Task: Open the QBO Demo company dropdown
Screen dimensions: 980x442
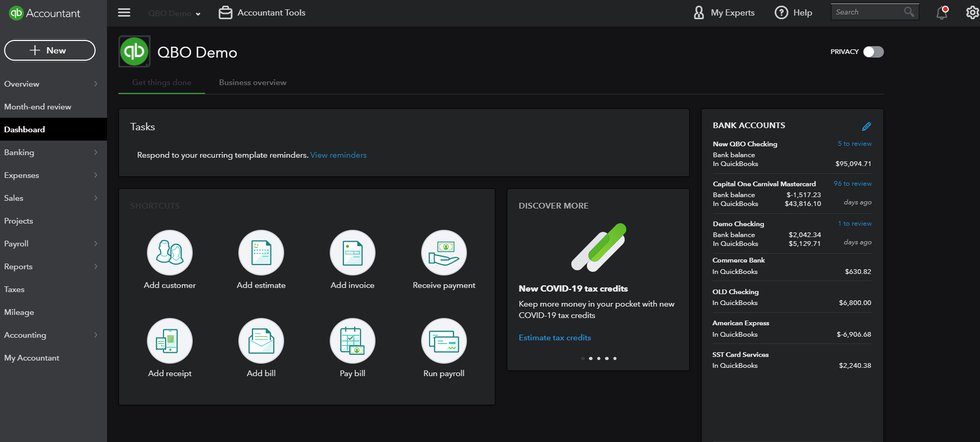Action: [x=174, y=14]
